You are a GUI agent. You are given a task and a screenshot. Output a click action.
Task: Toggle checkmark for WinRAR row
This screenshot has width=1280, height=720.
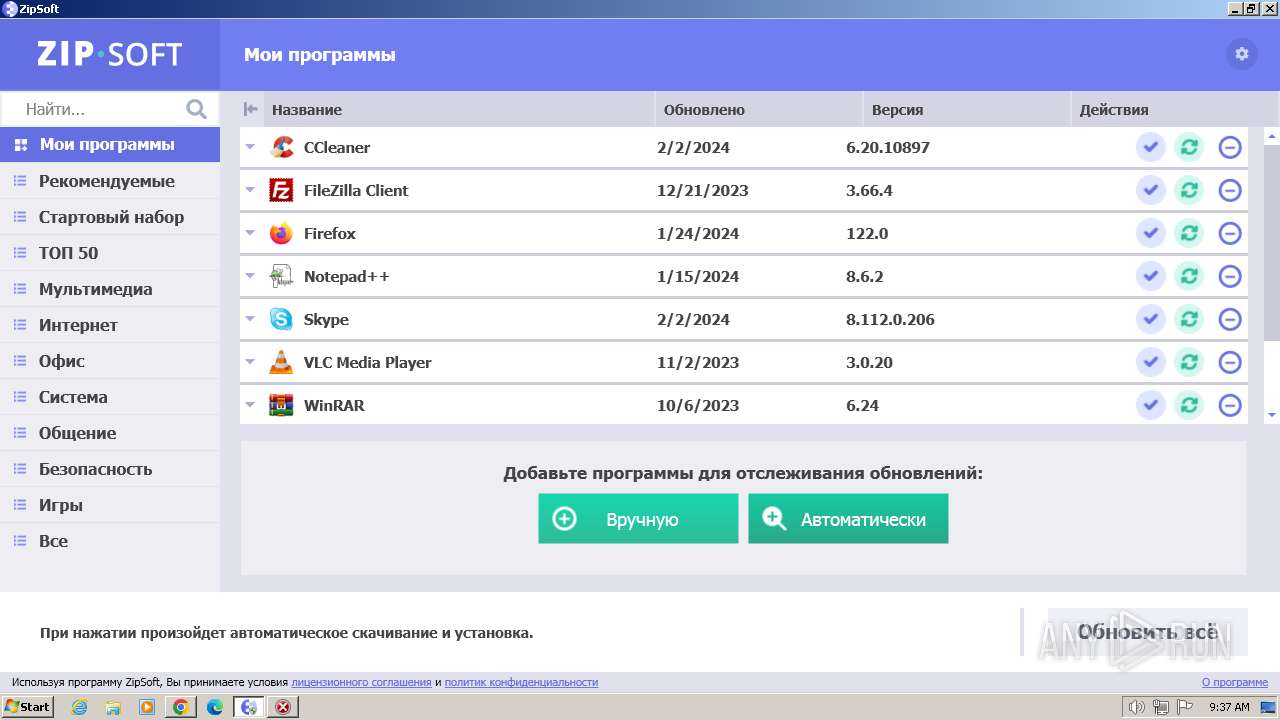[1151, 405]
